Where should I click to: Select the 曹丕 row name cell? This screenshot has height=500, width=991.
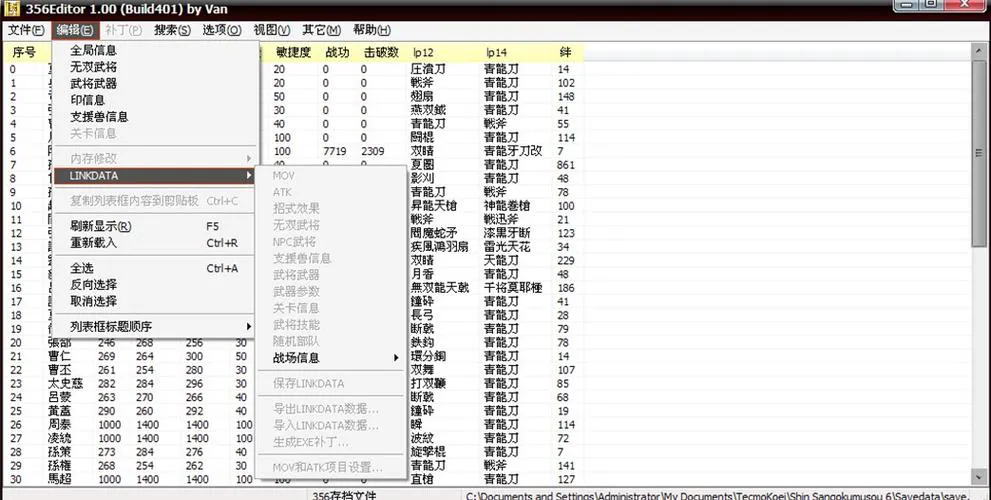(x=59, y=370)
